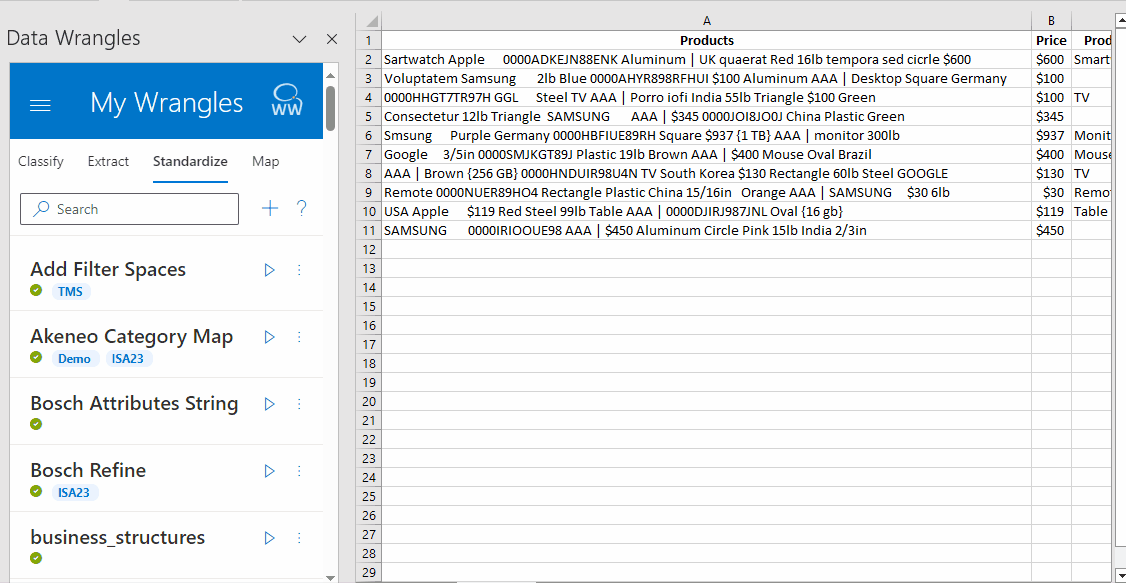Run the business_structures wrangle
This screenshot has height=583, width=1126.
tap(269, 538)
